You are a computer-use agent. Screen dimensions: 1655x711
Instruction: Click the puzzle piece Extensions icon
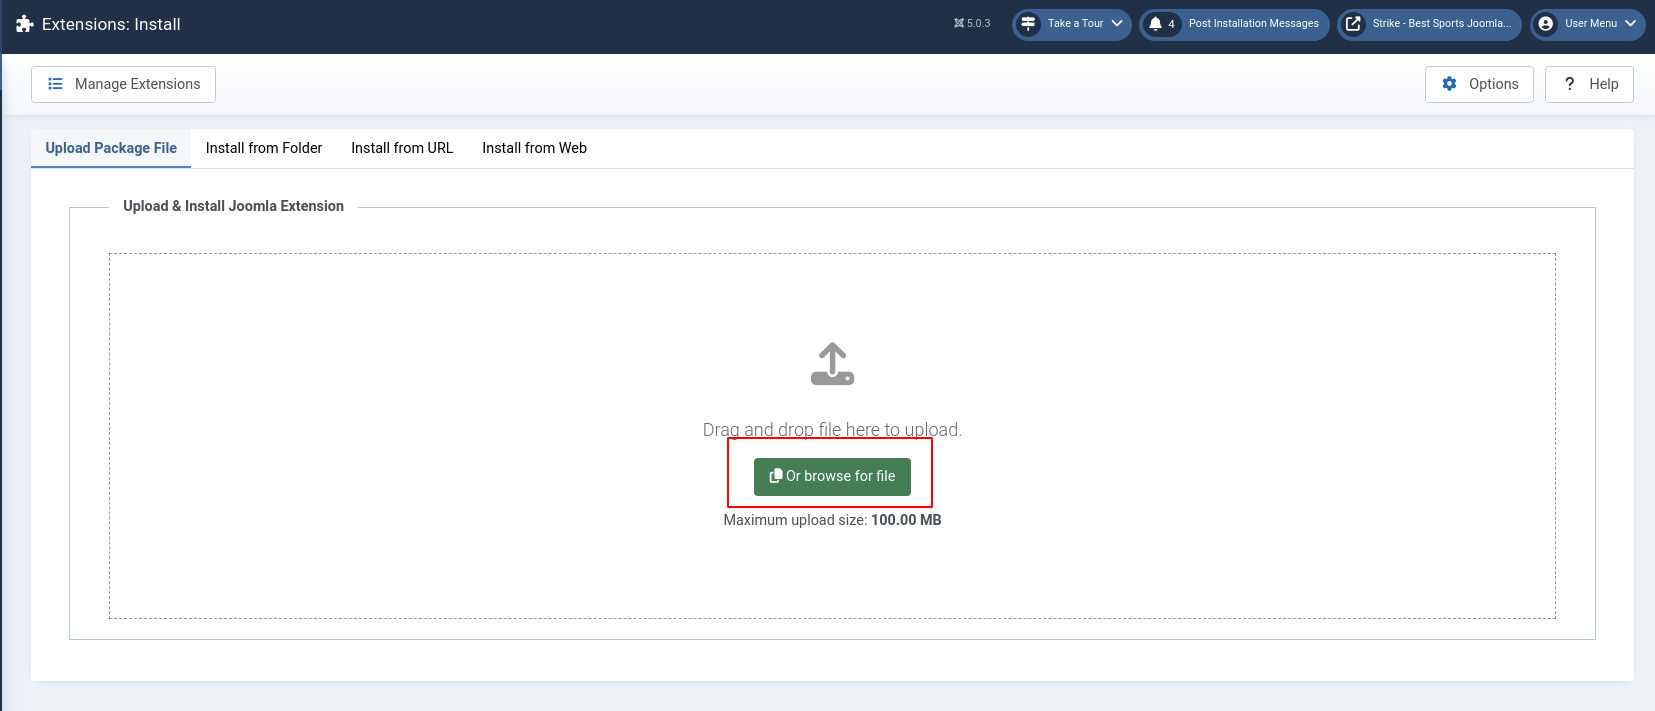point(25,24)
